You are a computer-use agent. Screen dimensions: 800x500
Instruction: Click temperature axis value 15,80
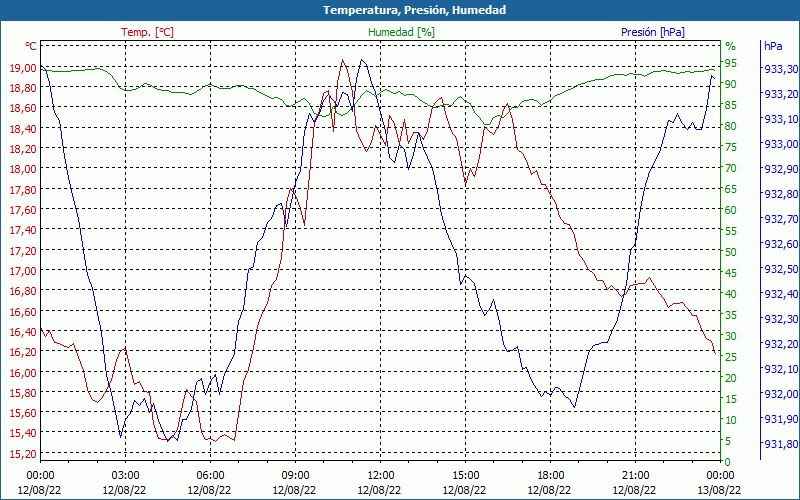tap(23, 393)
